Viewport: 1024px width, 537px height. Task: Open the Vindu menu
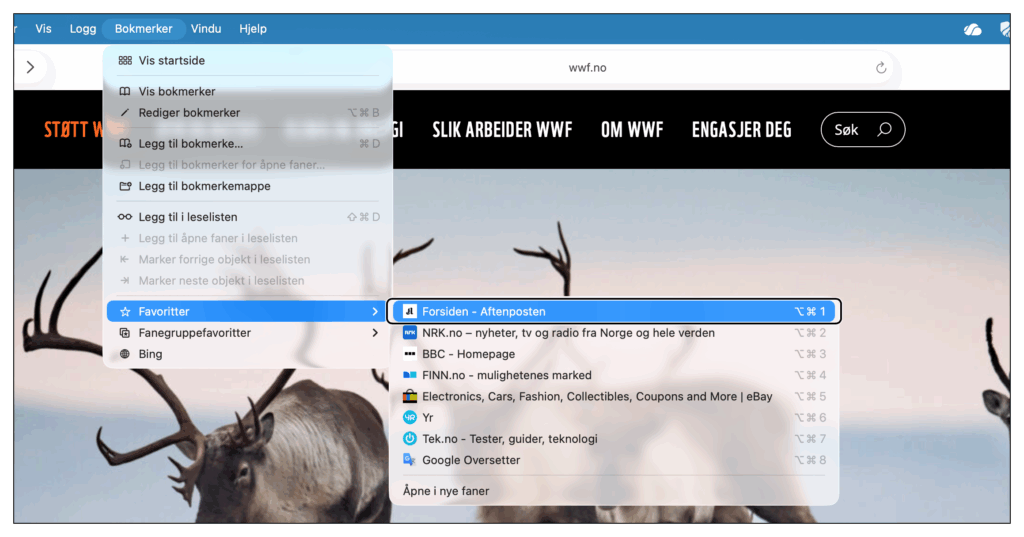(206, 29)
